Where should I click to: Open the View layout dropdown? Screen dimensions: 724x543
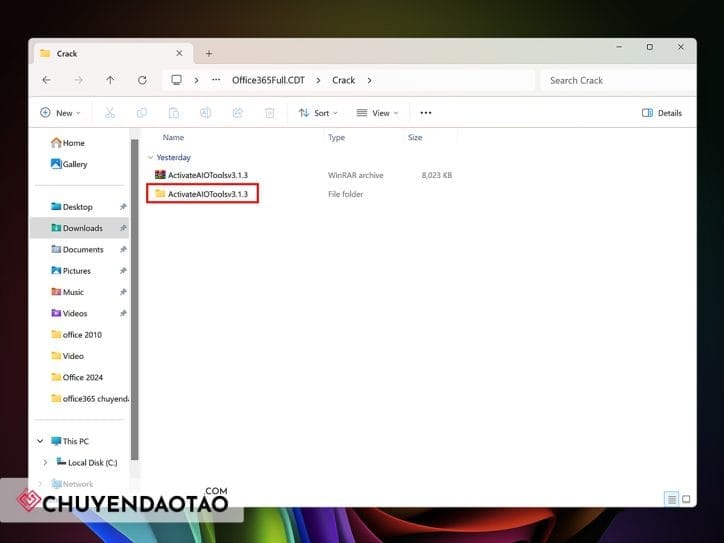pos(377,113)
